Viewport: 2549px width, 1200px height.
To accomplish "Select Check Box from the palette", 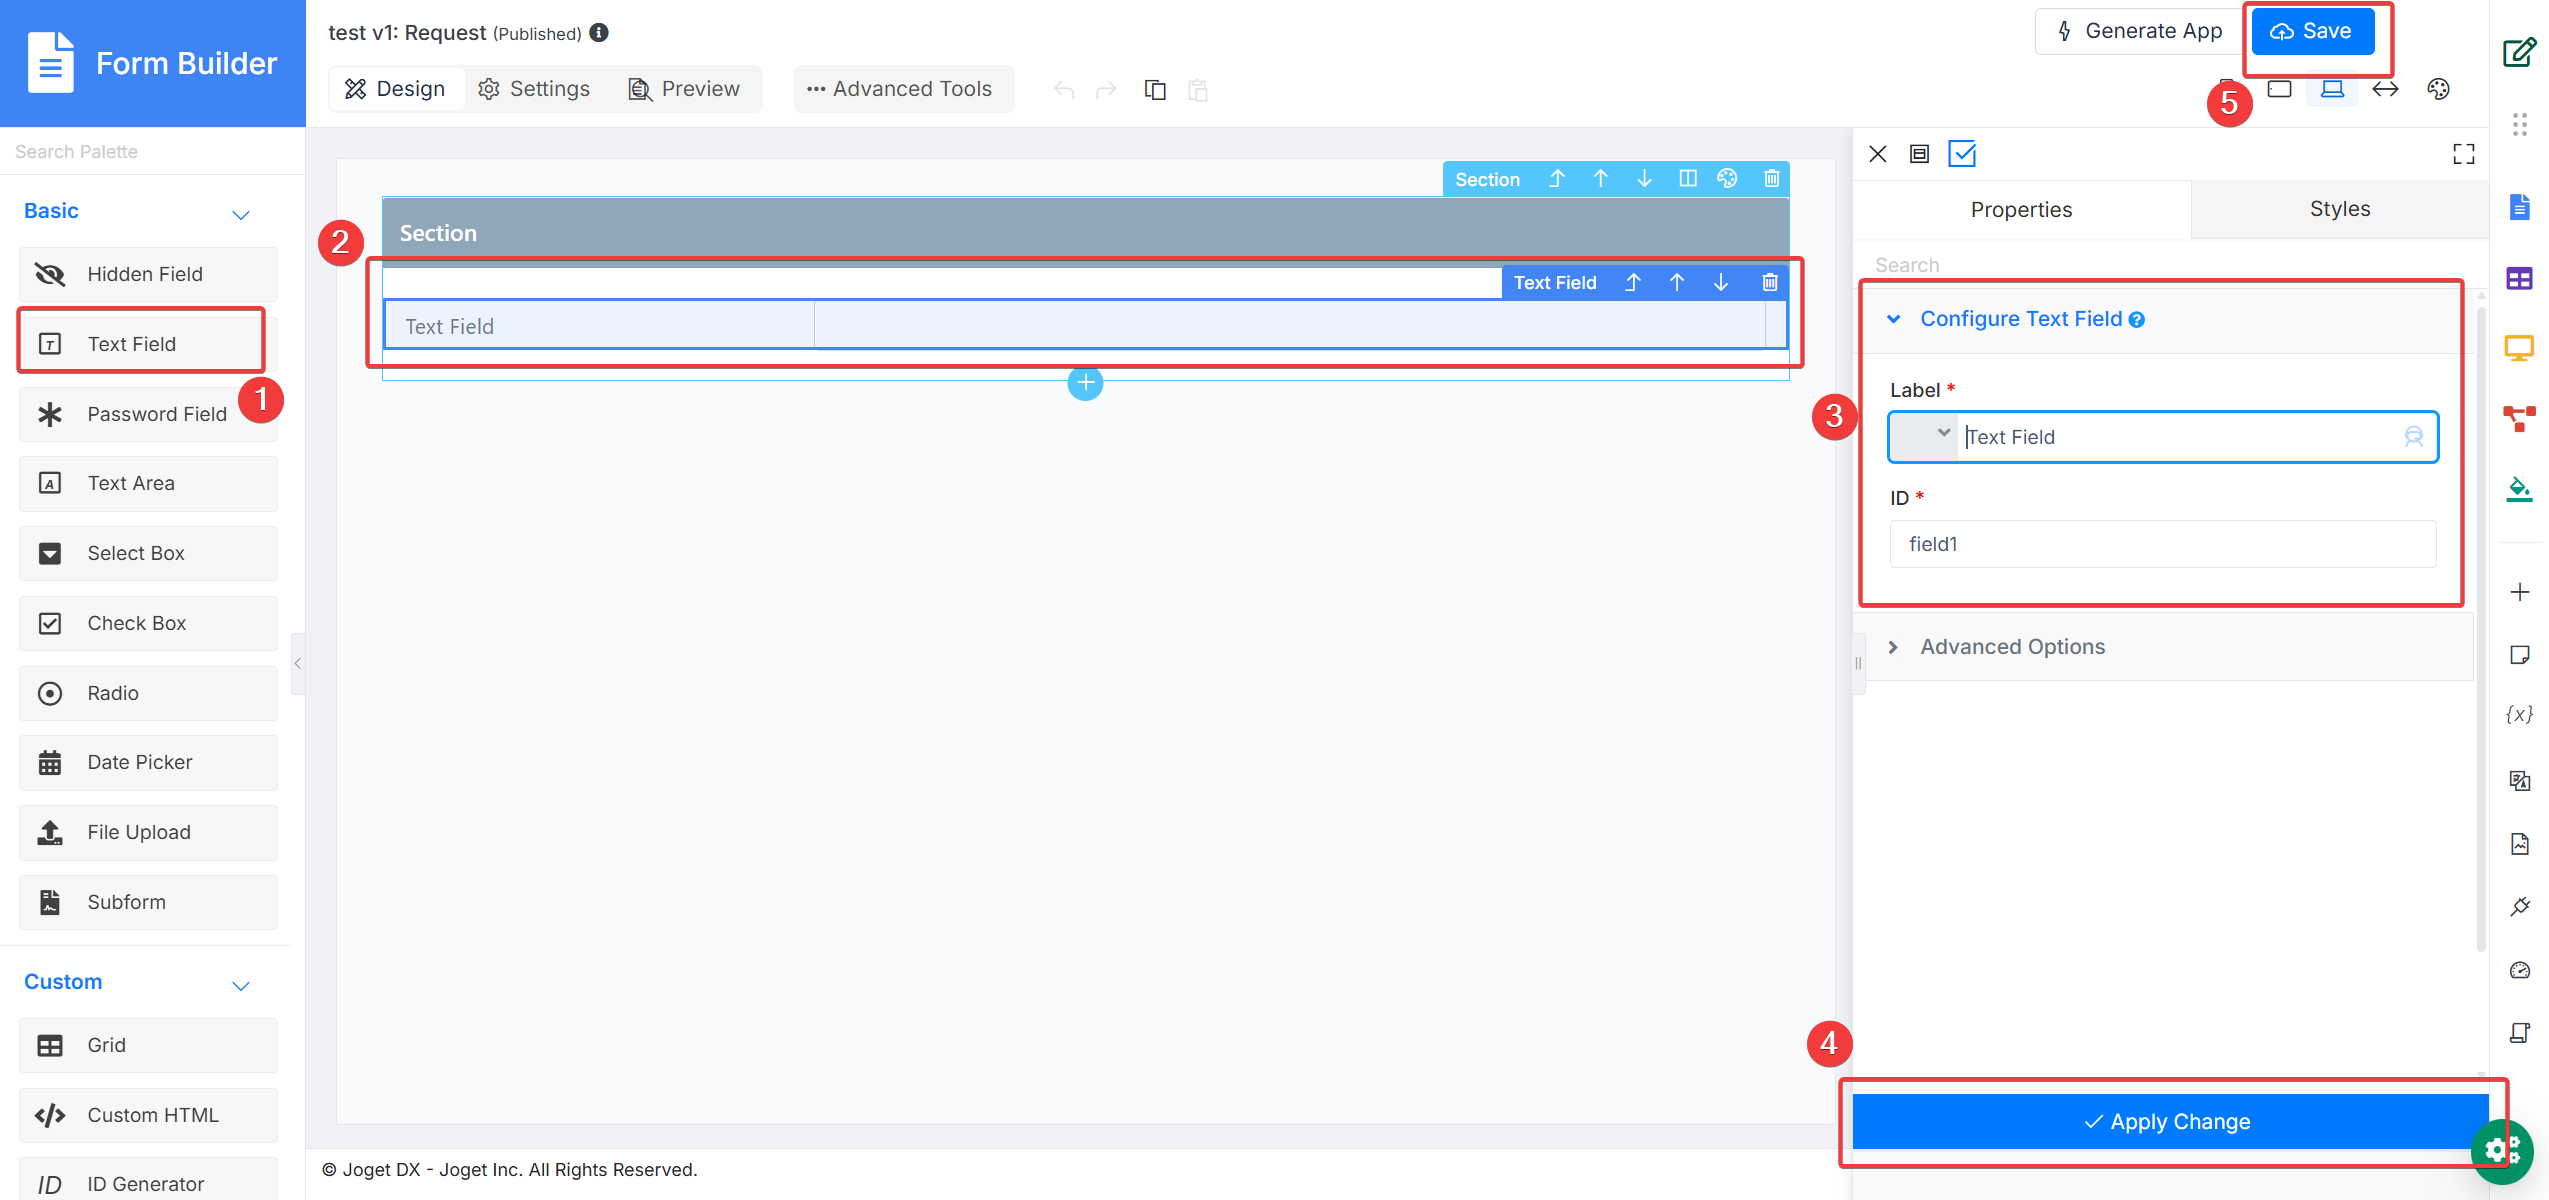I will point(148,623).
